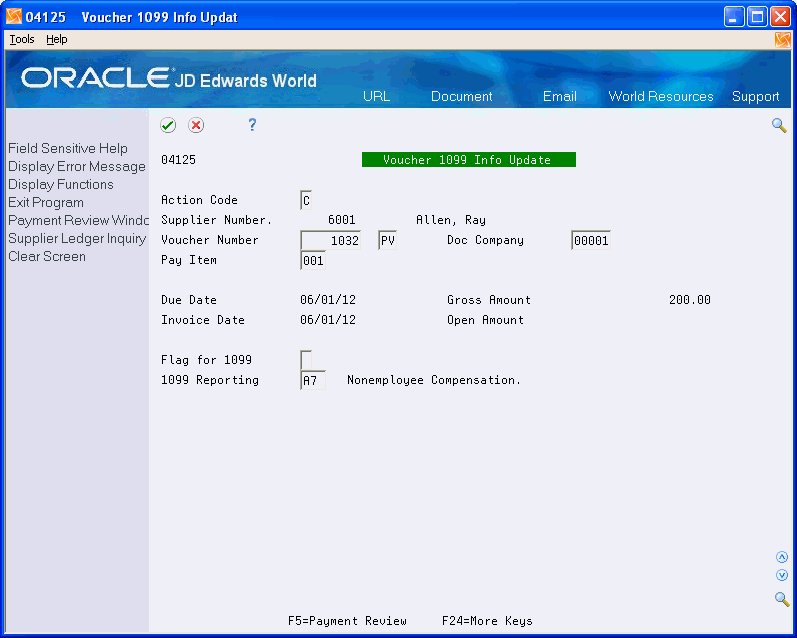The width and height of the screenshot is (797, 638).
Task: Click the green checkmark OK icon
Action: coord(168,125)
